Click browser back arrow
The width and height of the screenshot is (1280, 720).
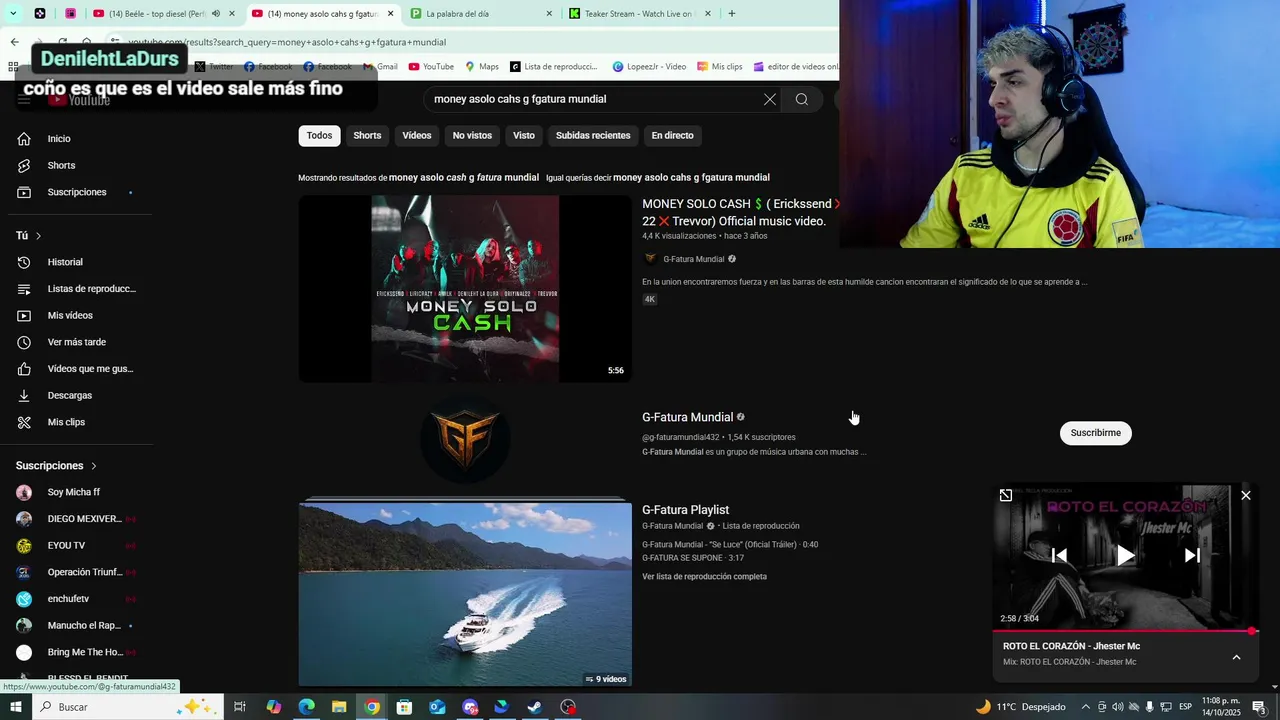(x=14, y=42)
